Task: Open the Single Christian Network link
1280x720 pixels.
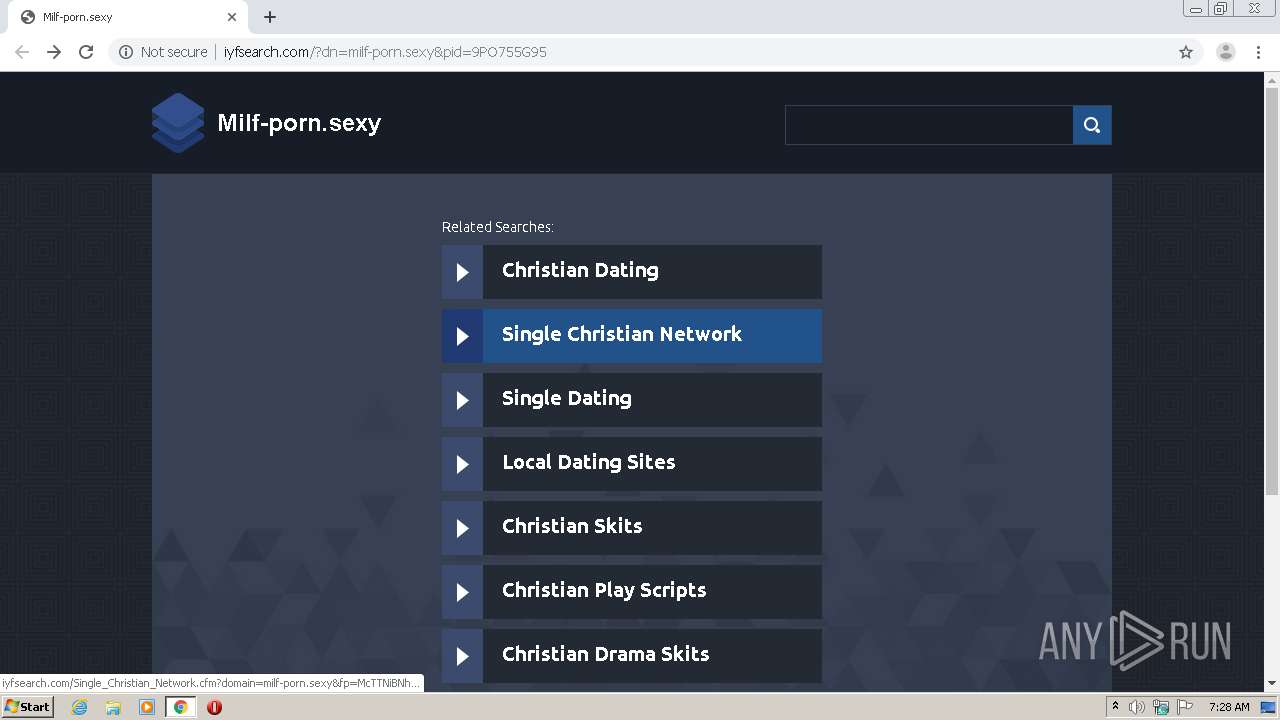Action: point(622,334)
